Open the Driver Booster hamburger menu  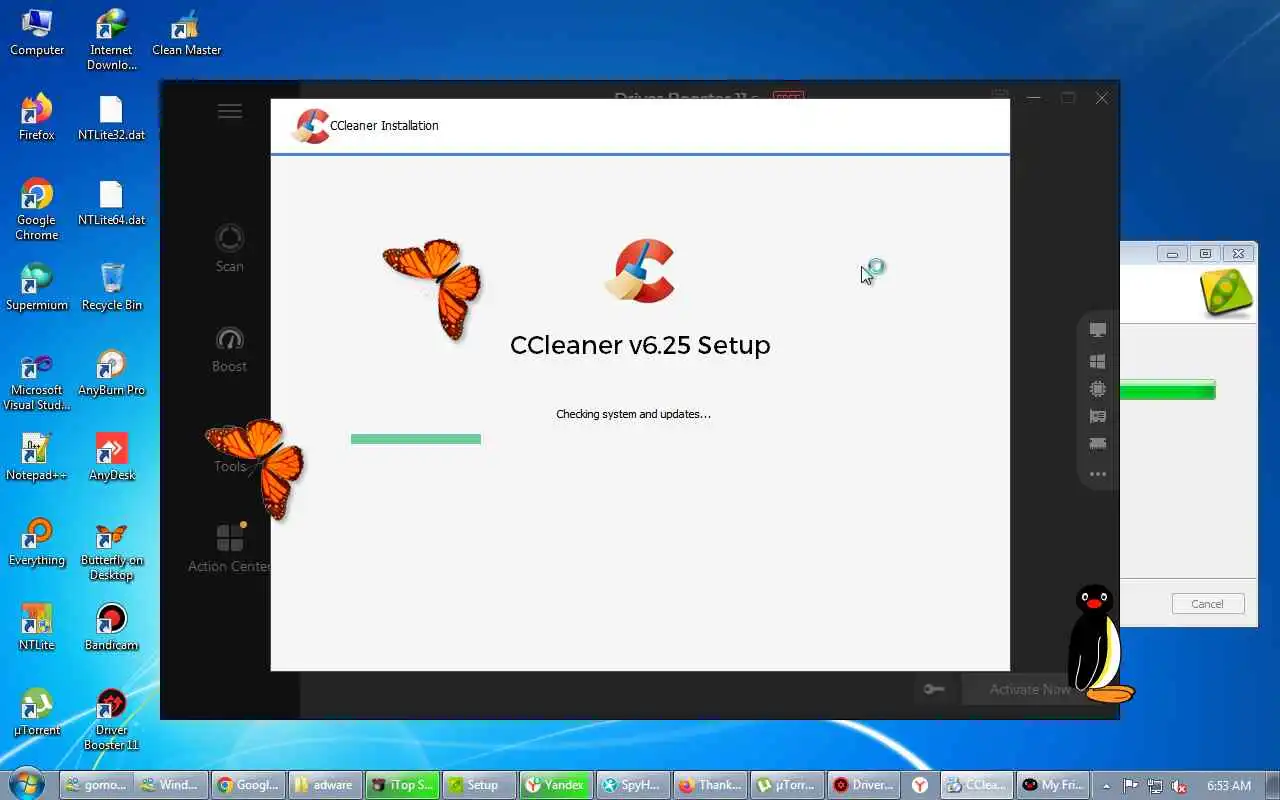point(230,111)
